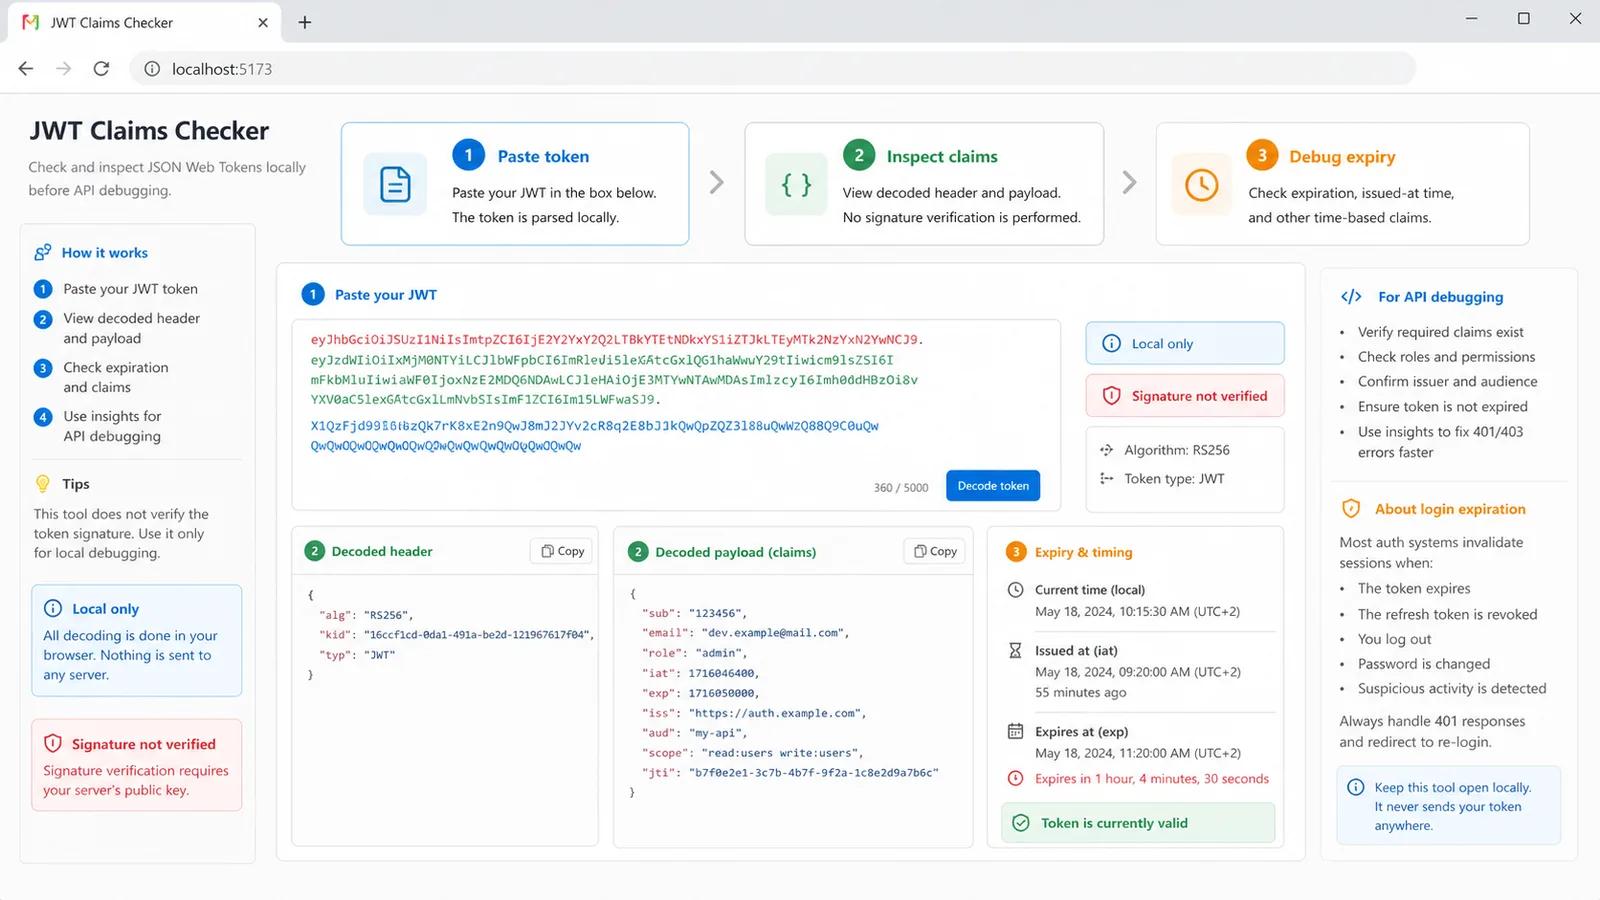Screen dimensions: 1600x900
Task: Click the "email": "dev.example@mail.com" claim
Action: [x=745, y=633]
